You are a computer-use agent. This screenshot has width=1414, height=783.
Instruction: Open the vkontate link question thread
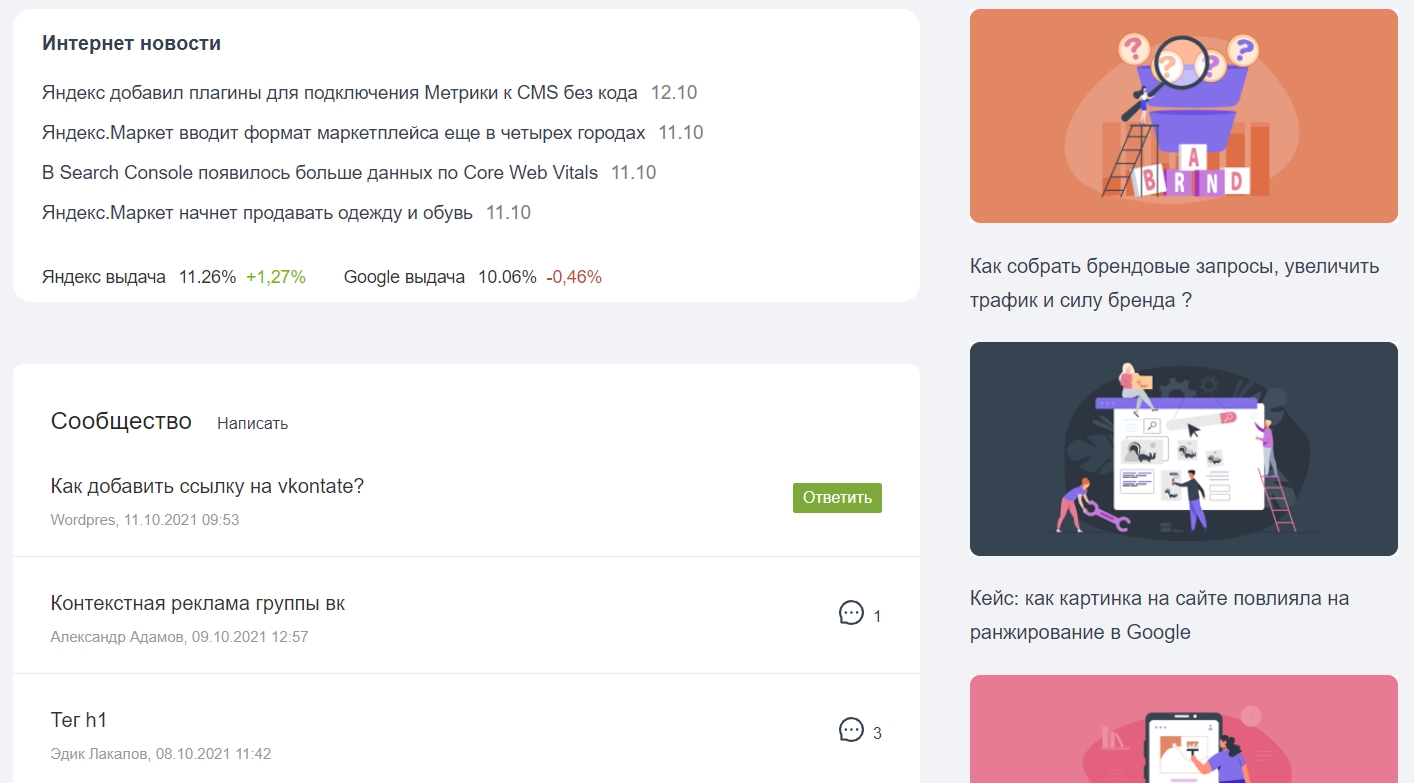pos(207,487)
